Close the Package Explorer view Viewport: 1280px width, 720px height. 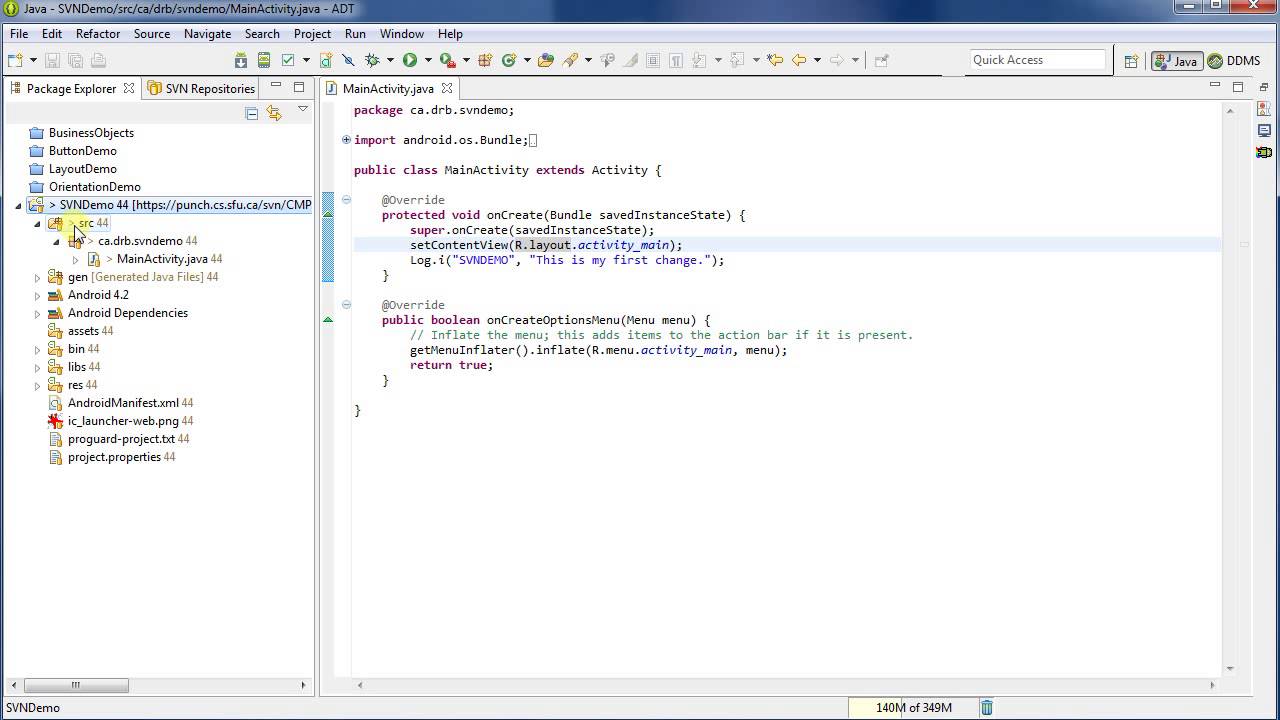click(129, 88)
